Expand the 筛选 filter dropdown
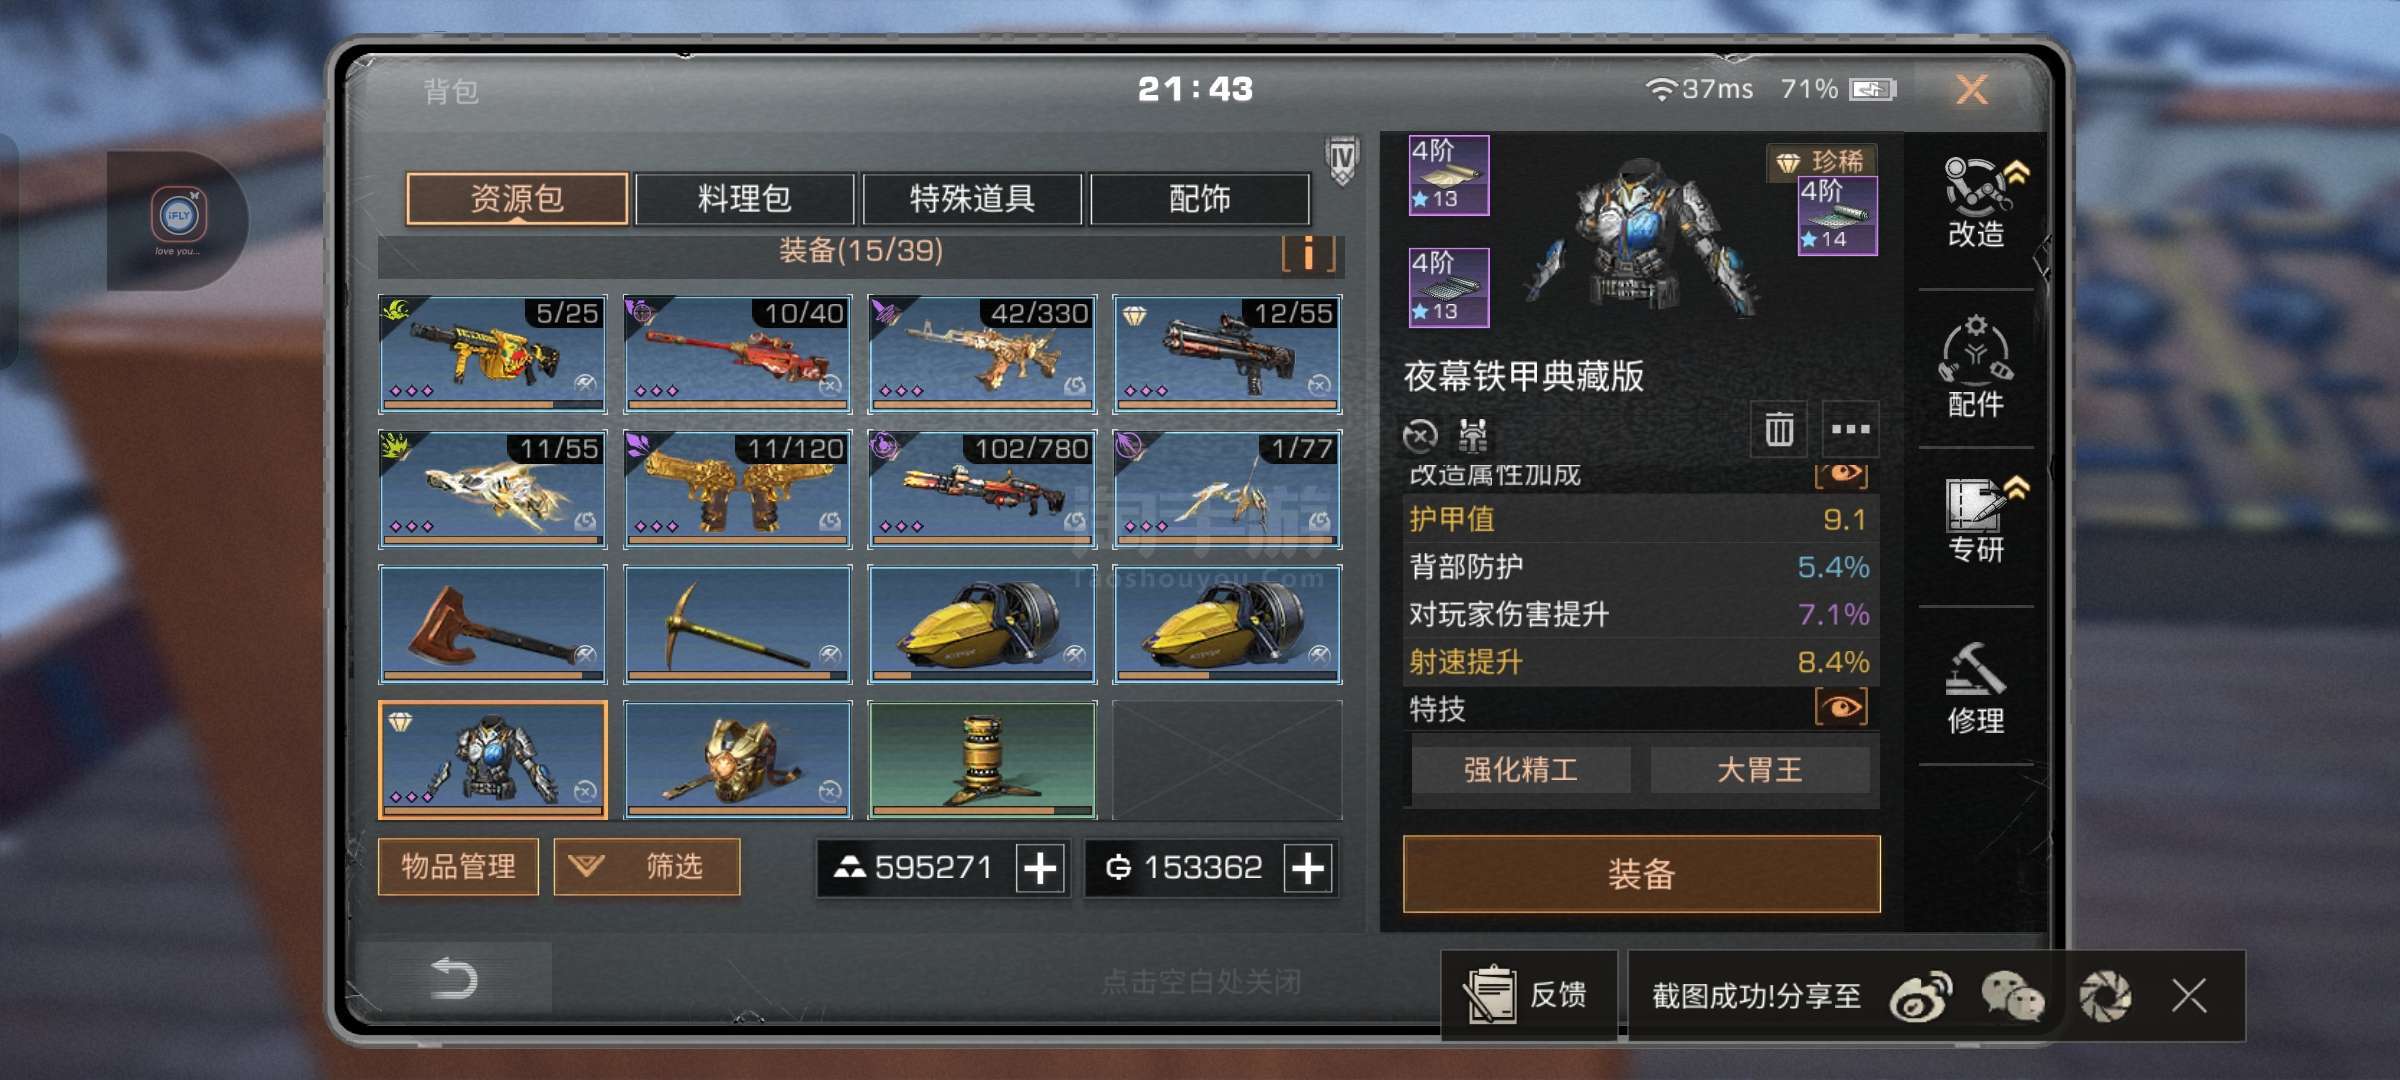This screenshot has width=2400, height=1080. [x=647, y=866]
